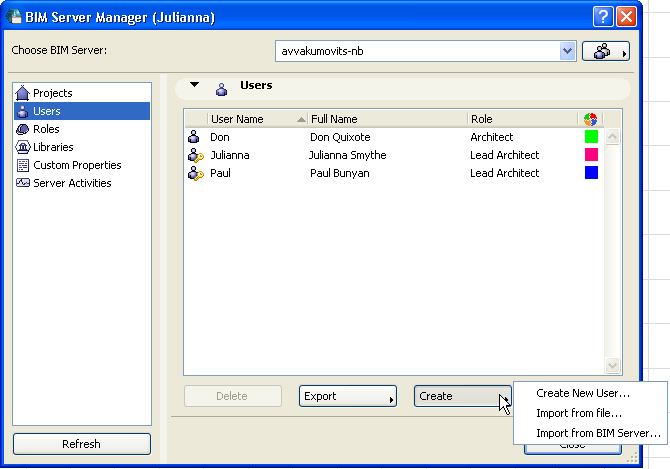Click the Libraries building icon
The image size is (670, 469).
(x=23, y=147)
